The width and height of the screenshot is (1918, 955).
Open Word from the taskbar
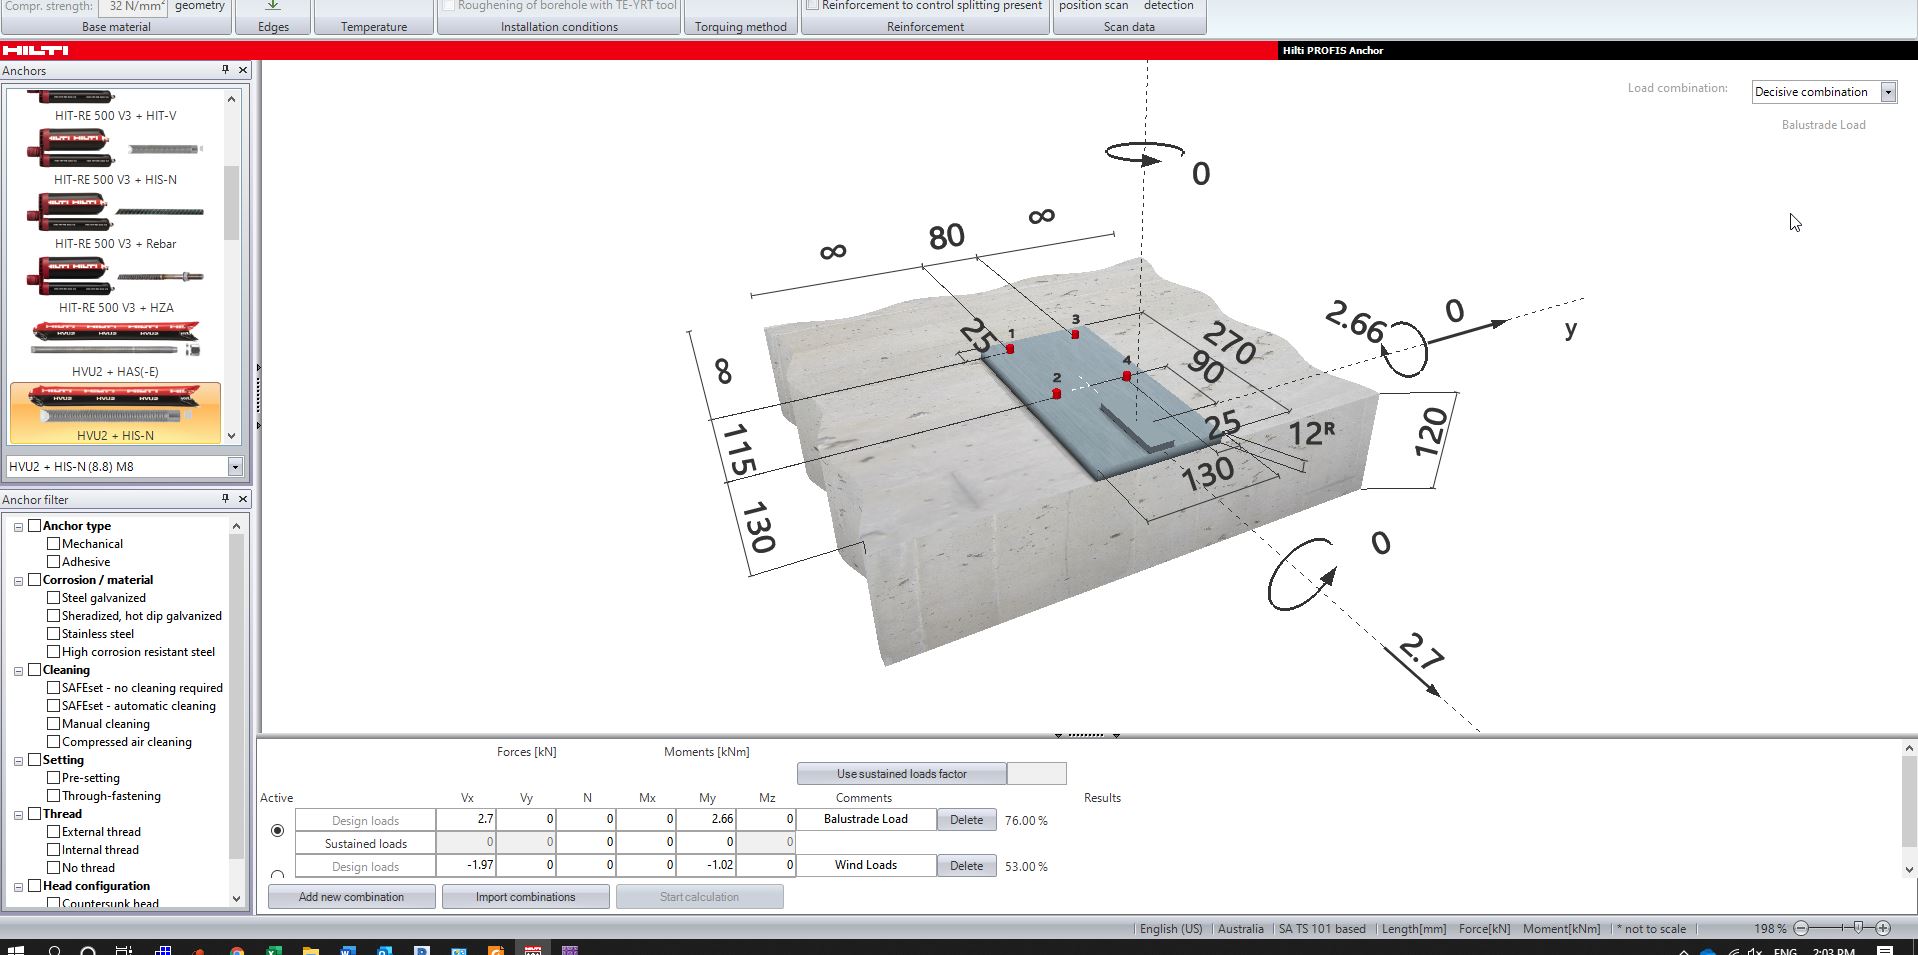(x=347, y=949)
